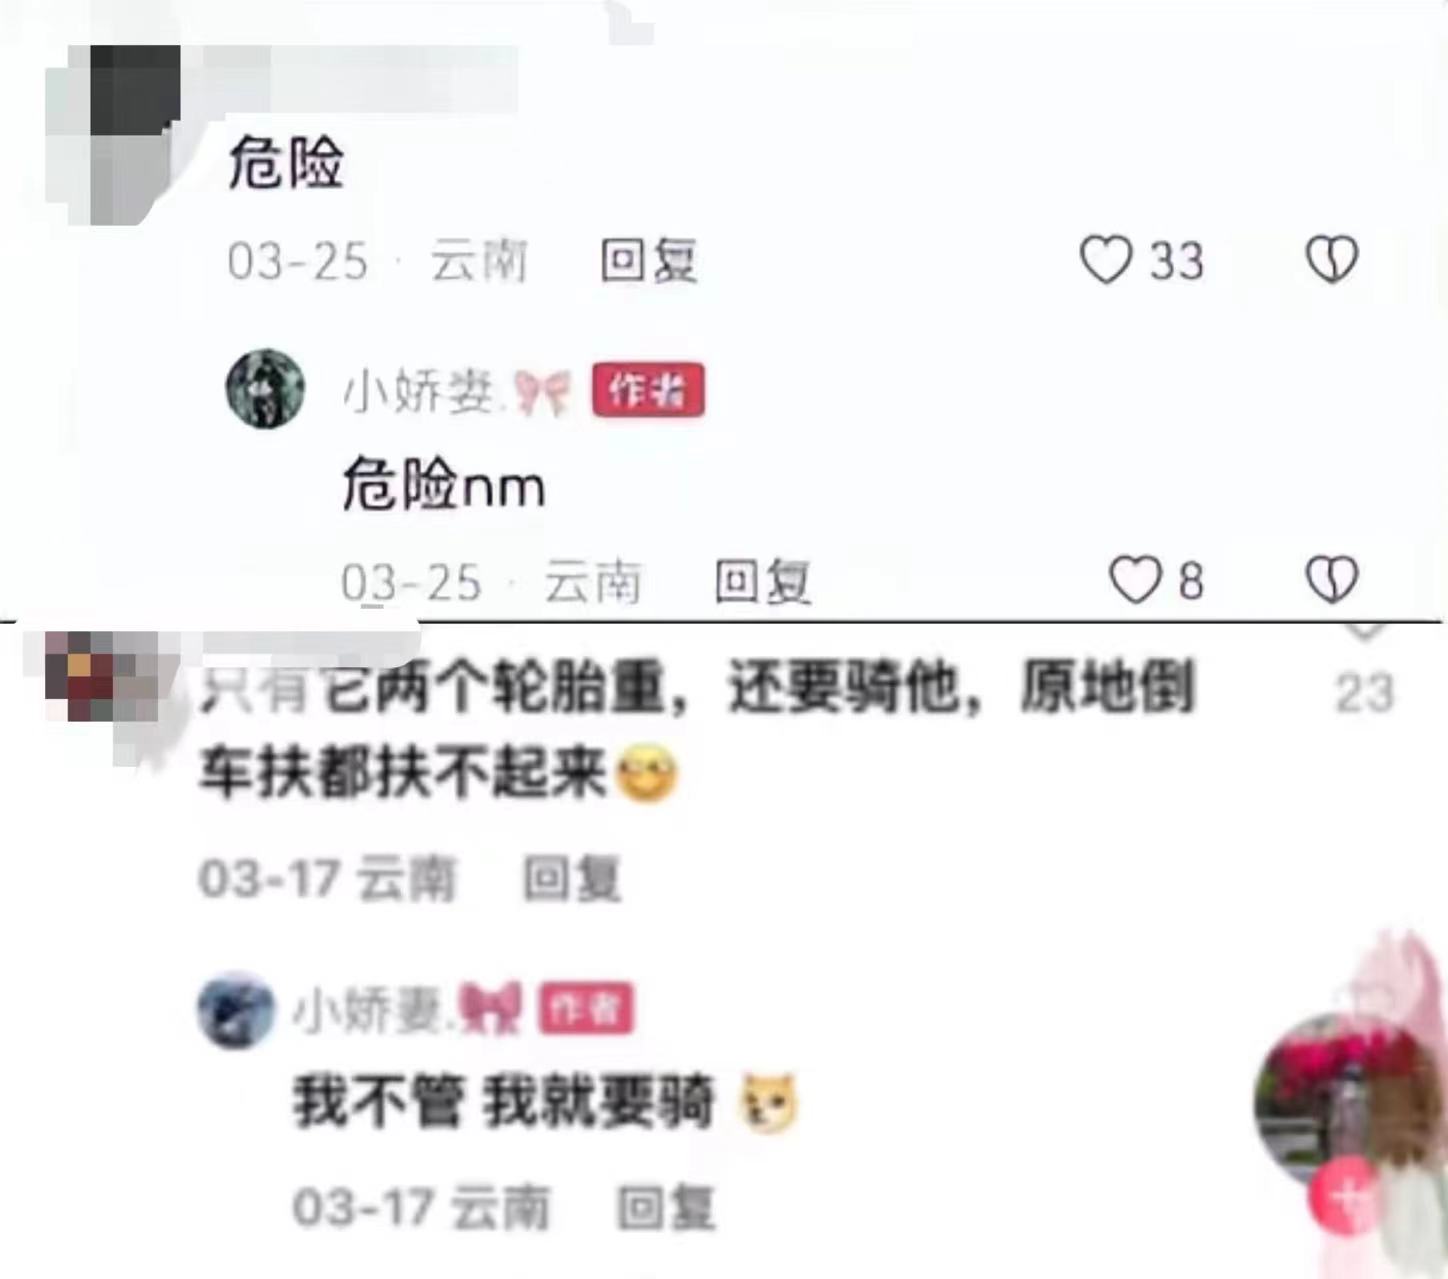Dislike the 危险nm reply
This screenshot has width=1448, height=1279.
pyautogui.click(x=1332, y=580)
